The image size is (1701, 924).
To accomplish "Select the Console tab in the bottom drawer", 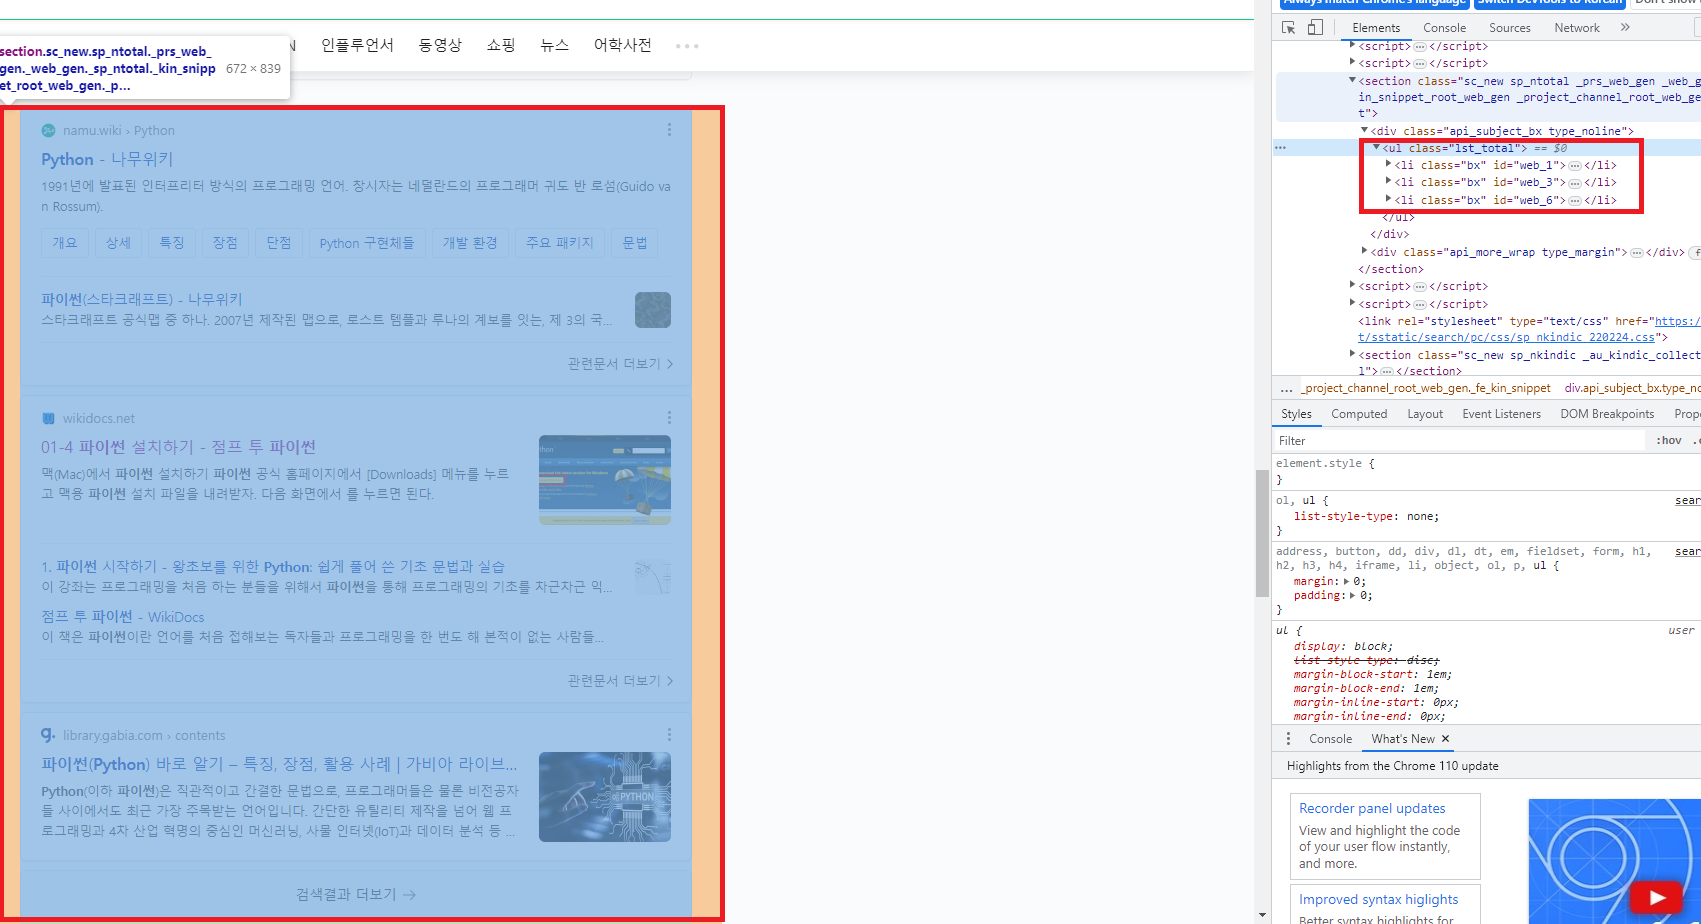I will 1330,739.
